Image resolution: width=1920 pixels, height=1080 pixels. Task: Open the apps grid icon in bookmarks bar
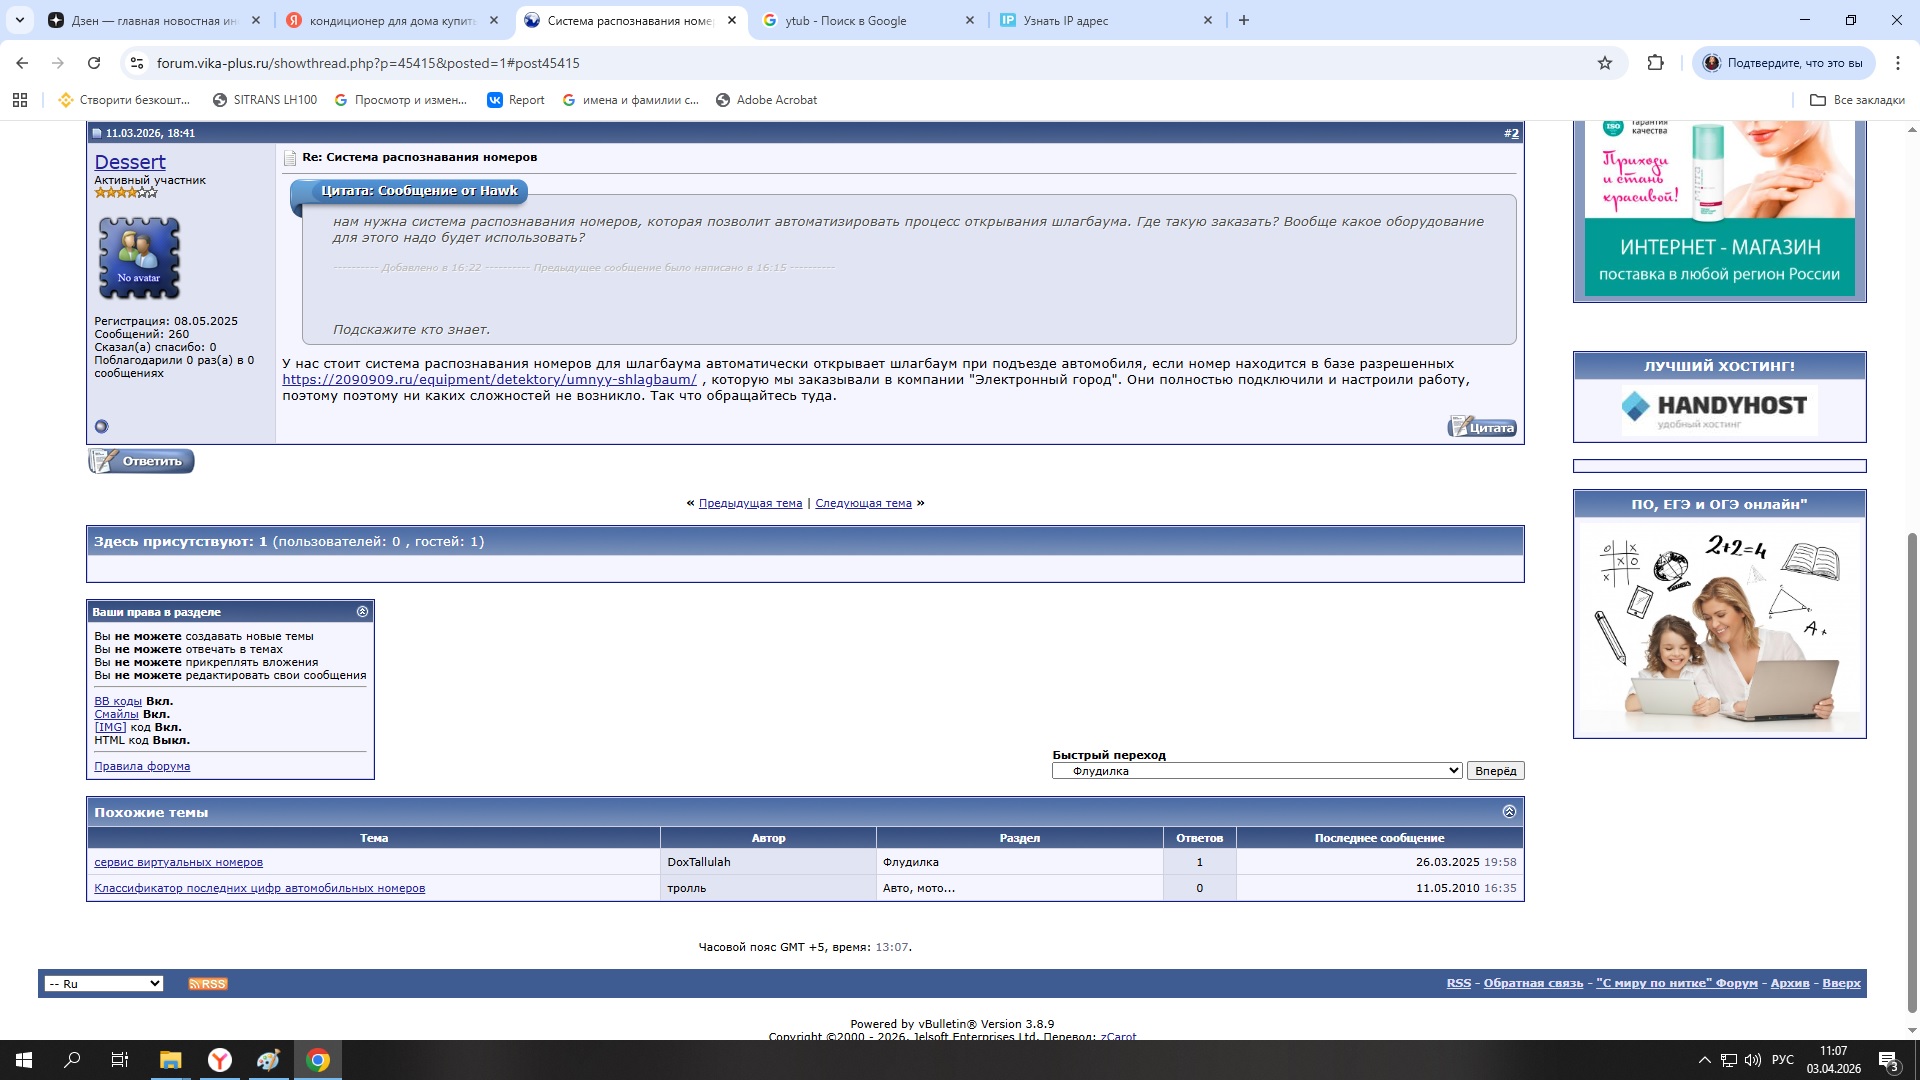coord(19,100)
